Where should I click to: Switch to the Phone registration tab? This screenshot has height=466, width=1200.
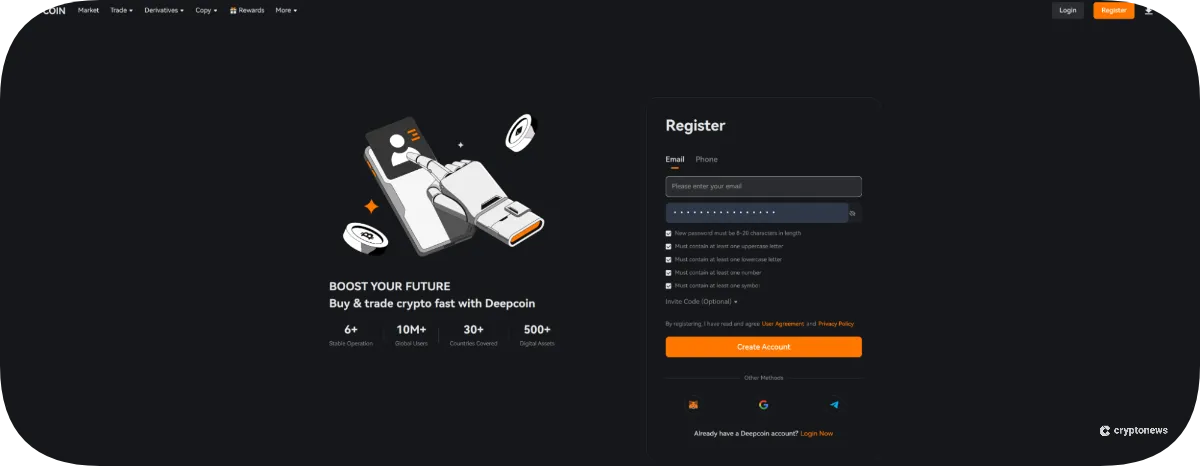click(x=706, y=159)
